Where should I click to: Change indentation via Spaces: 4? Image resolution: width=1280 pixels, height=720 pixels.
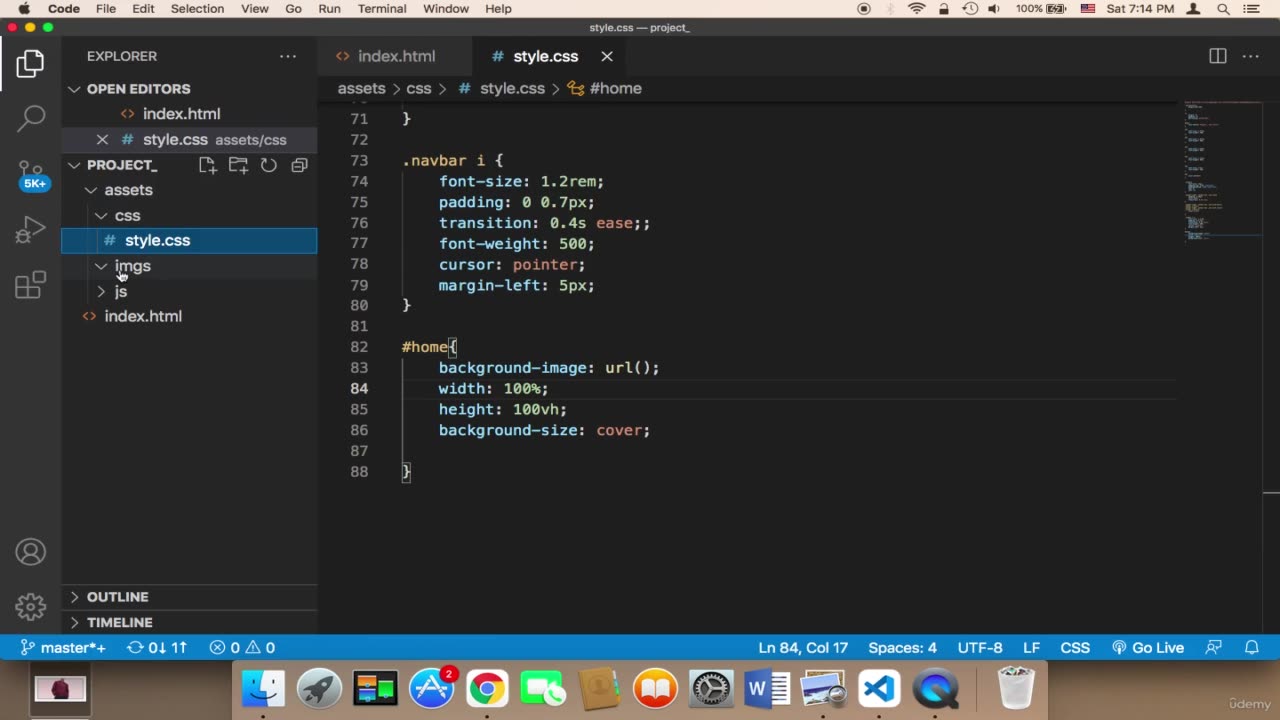click(903, 648)
